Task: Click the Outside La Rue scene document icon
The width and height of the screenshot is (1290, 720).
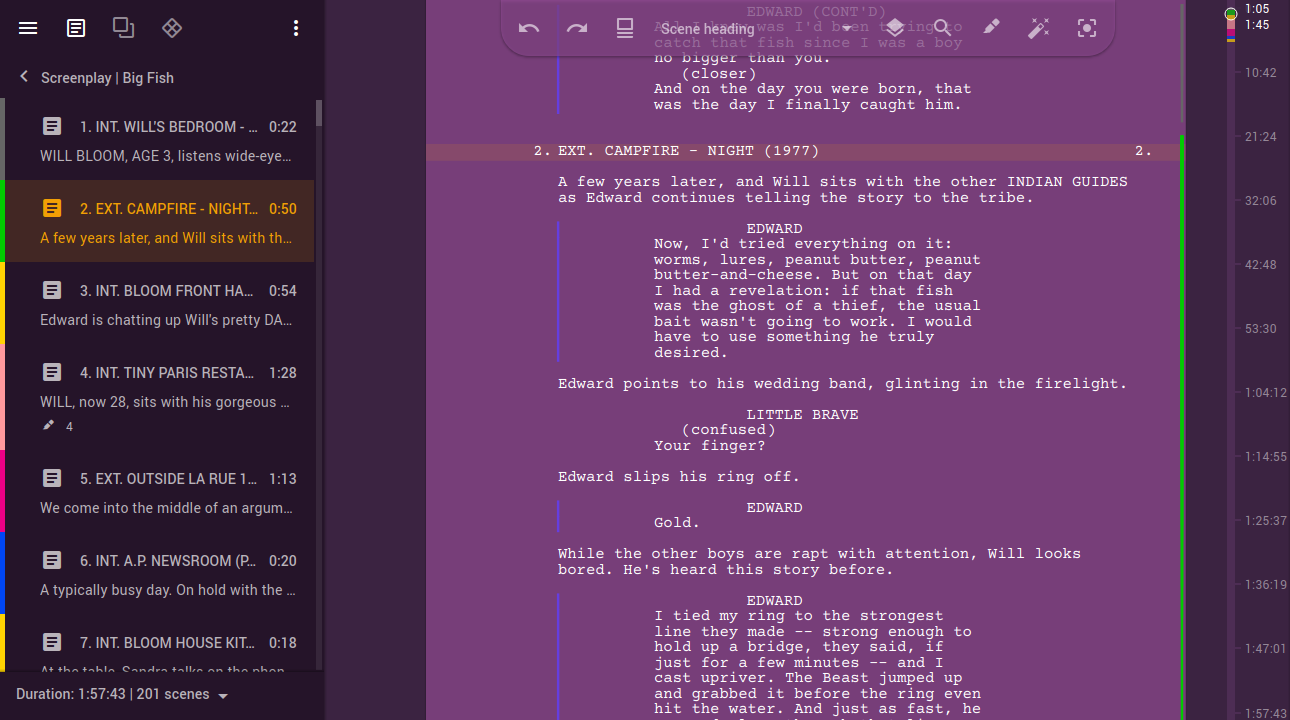Action: coord(52,479)
